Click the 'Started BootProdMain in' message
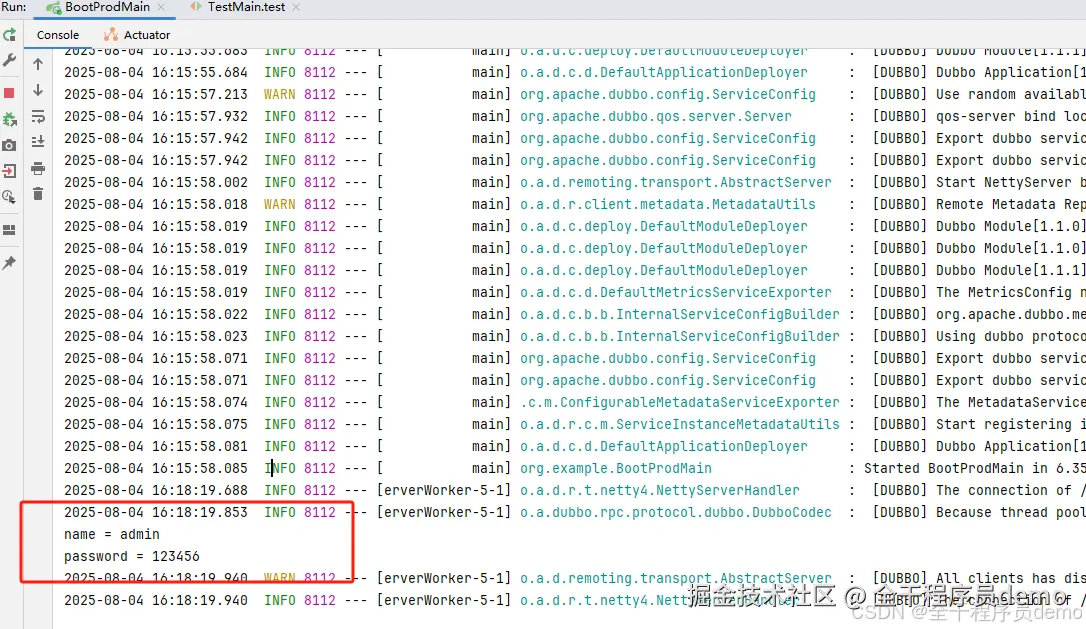The width and height of the screenshot is (1086, 629). coord(974,468)
